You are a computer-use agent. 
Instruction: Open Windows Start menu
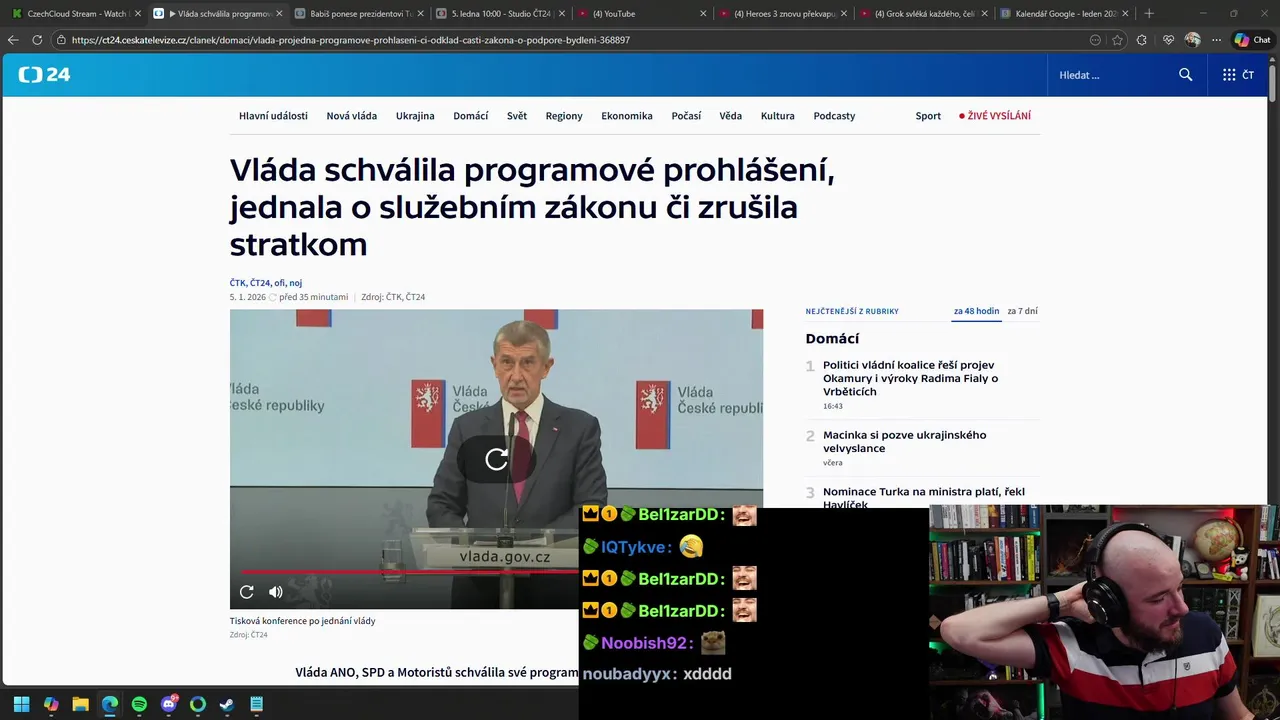[x=21, y=704]
